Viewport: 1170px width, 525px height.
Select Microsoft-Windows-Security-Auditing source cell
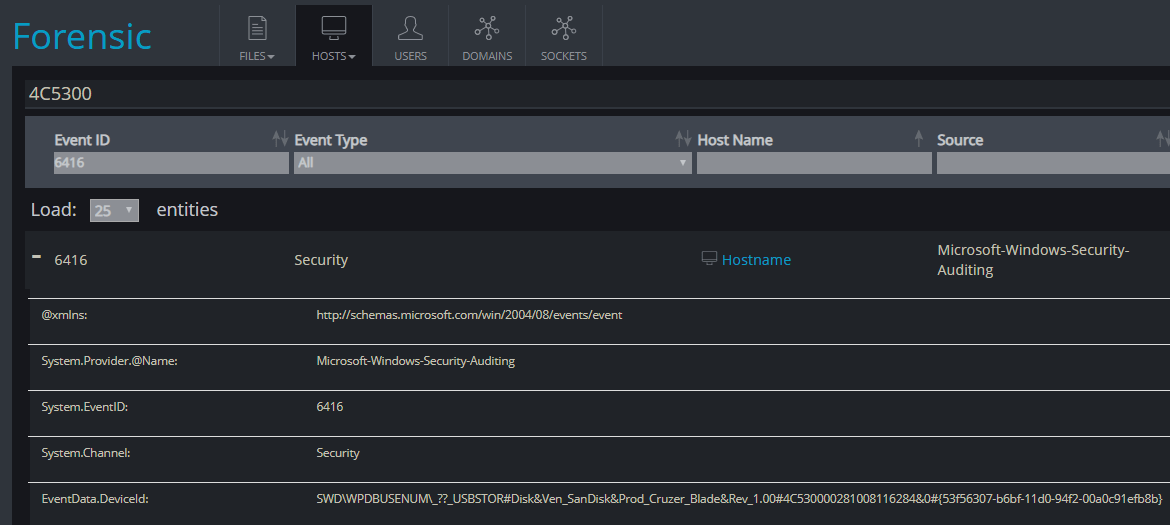click(x=1033, y=260)
